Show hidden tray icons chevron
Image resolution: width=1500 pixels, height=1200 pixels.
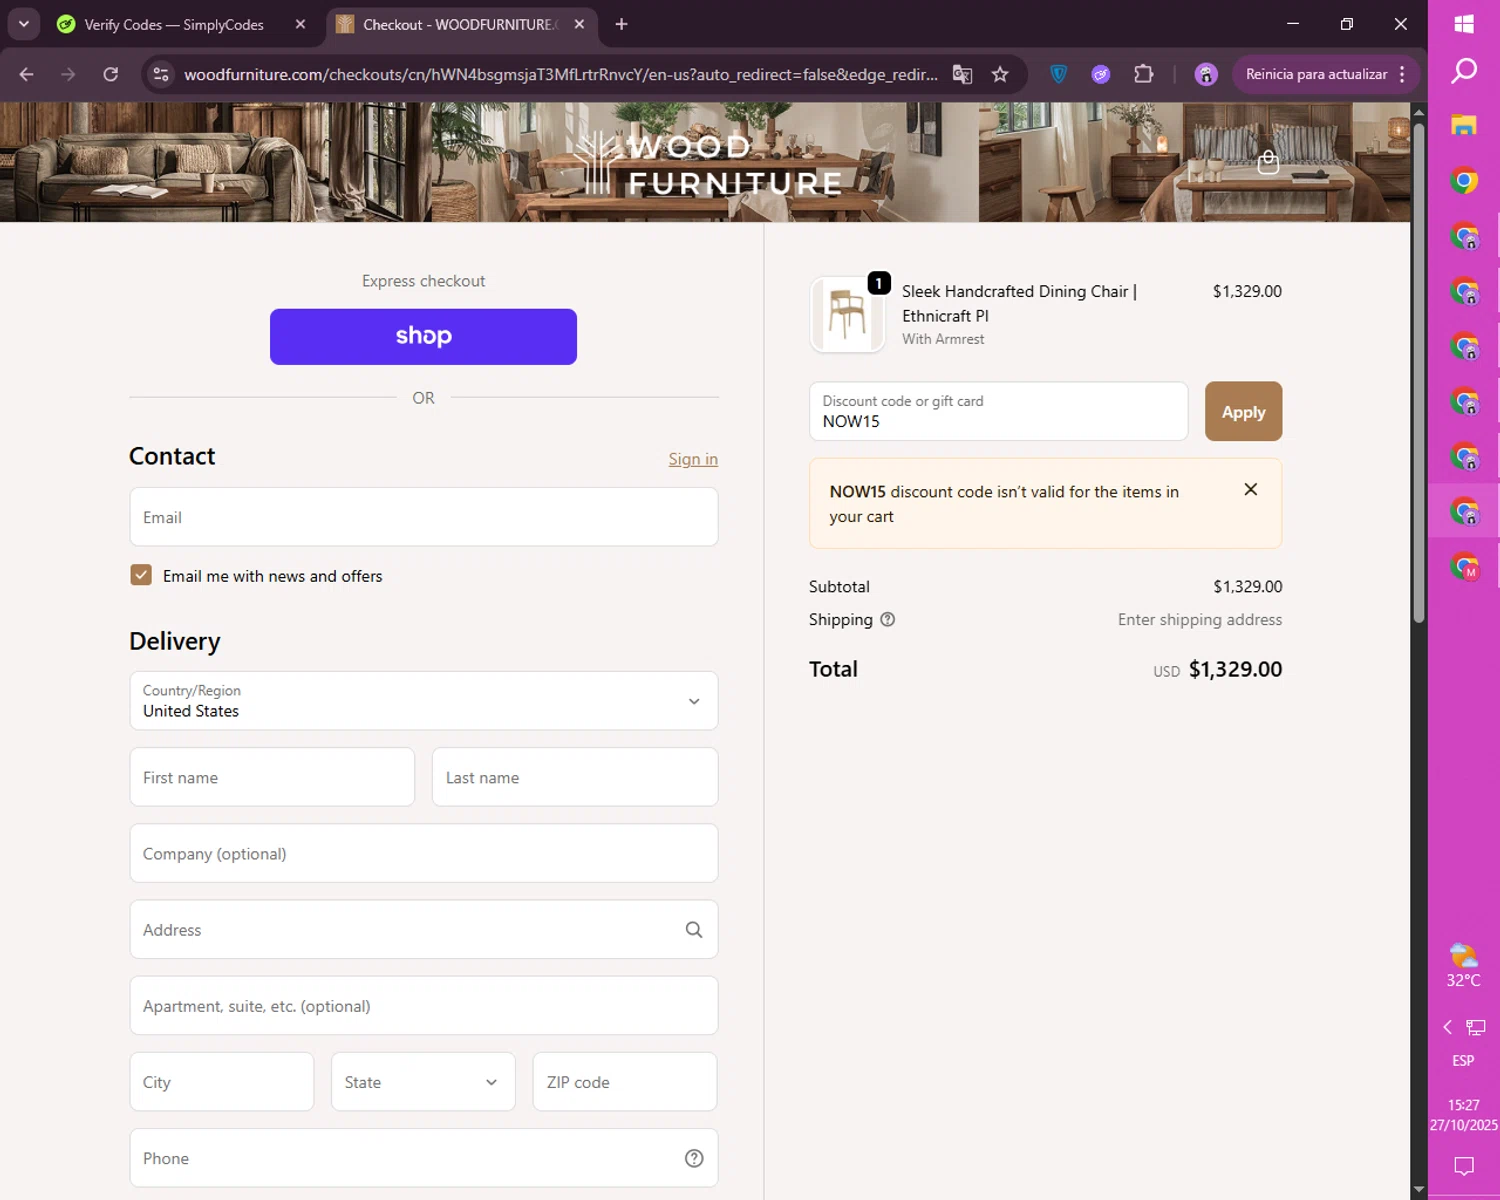pos(1447,1027)
